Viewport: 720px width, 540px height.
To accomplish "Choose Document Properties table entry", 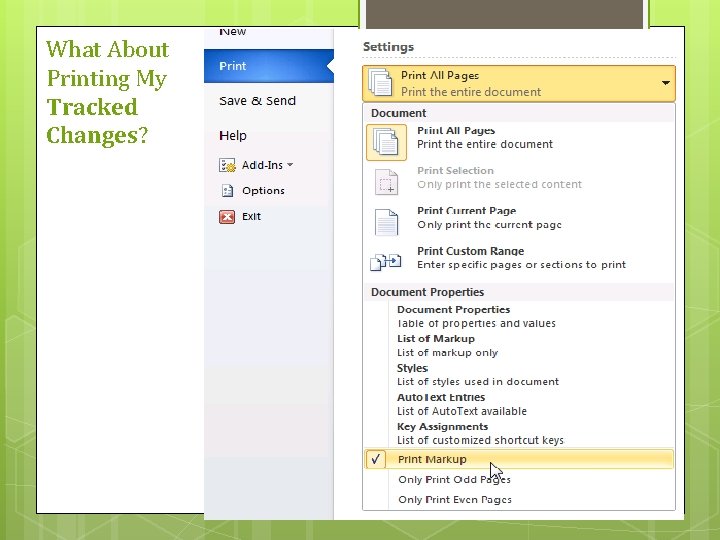I will [x=476, y=316].
